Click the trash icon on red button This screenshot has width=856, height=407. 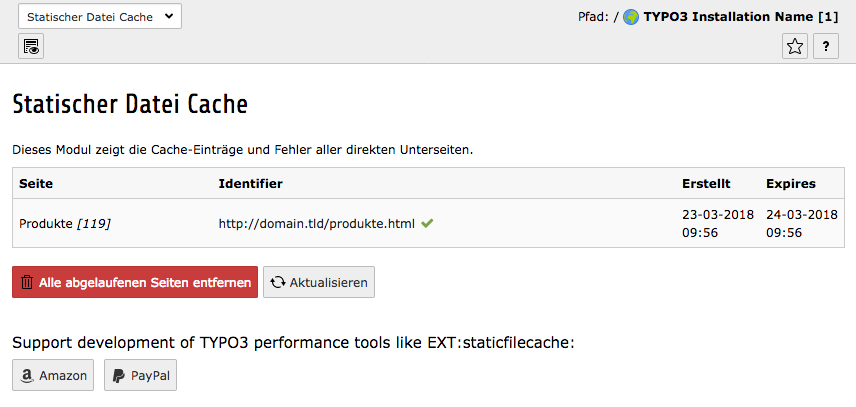point(27,283)
